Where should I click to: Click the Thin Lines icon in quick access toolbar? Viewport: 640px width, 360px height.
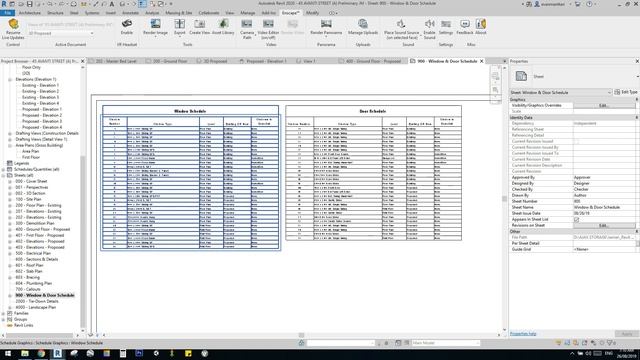tap(142, 4)
